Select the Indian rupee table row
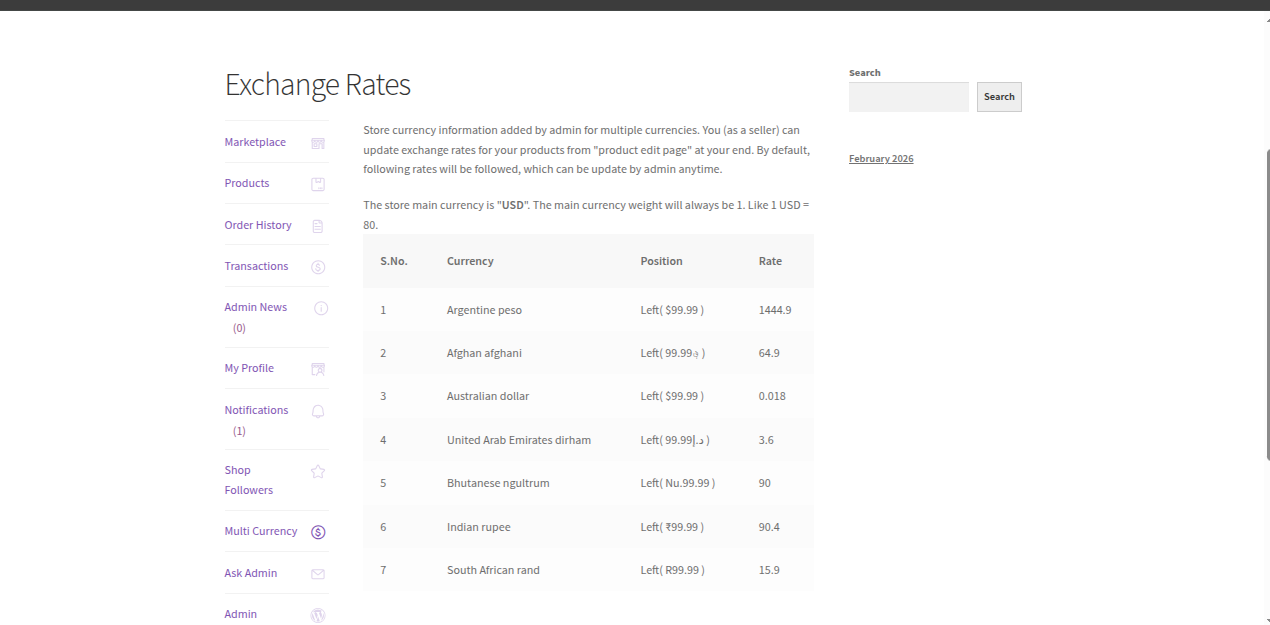Image resolution: width=1270 pixels, height=625 pixels. click(x=588, y=527)
